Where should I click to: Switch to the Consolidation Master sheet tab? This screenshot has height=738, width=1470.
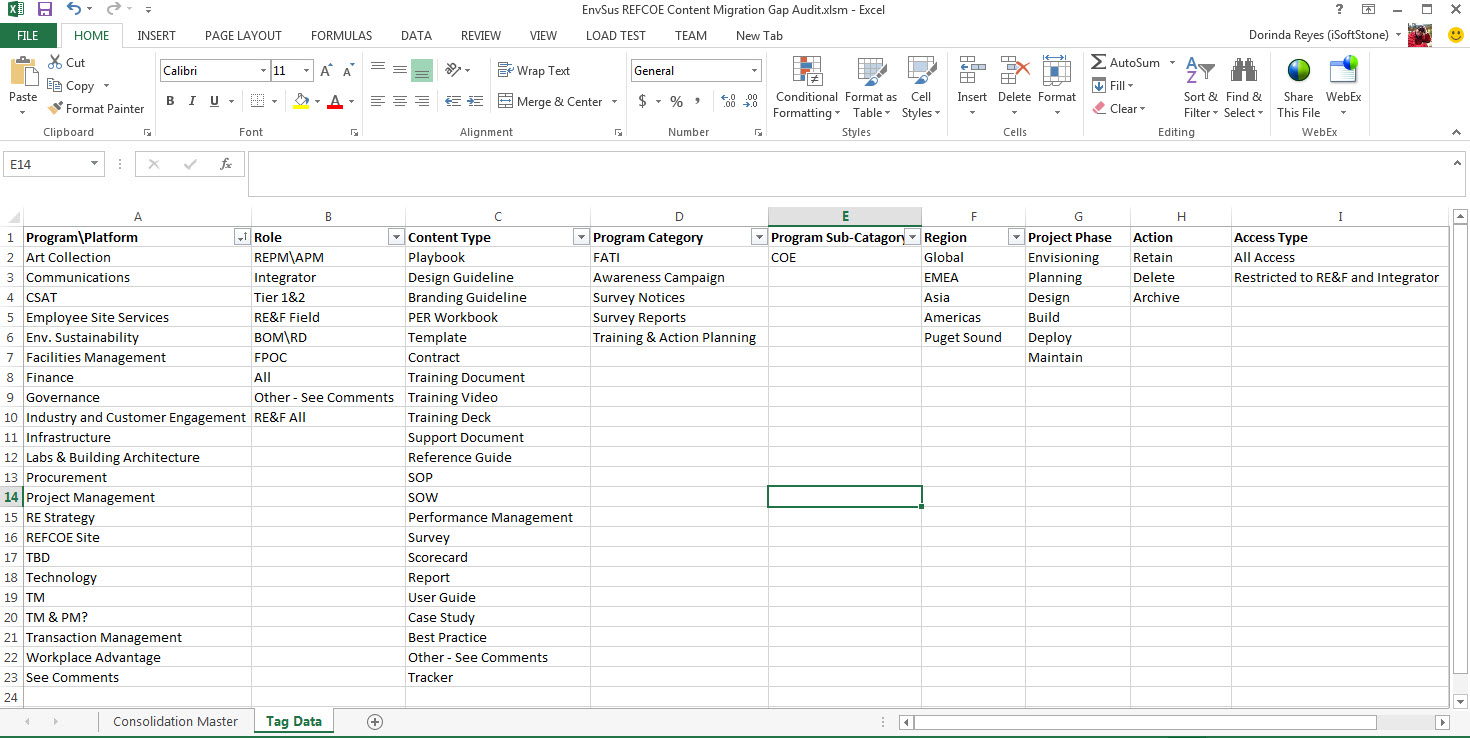(x=175, y=721)
